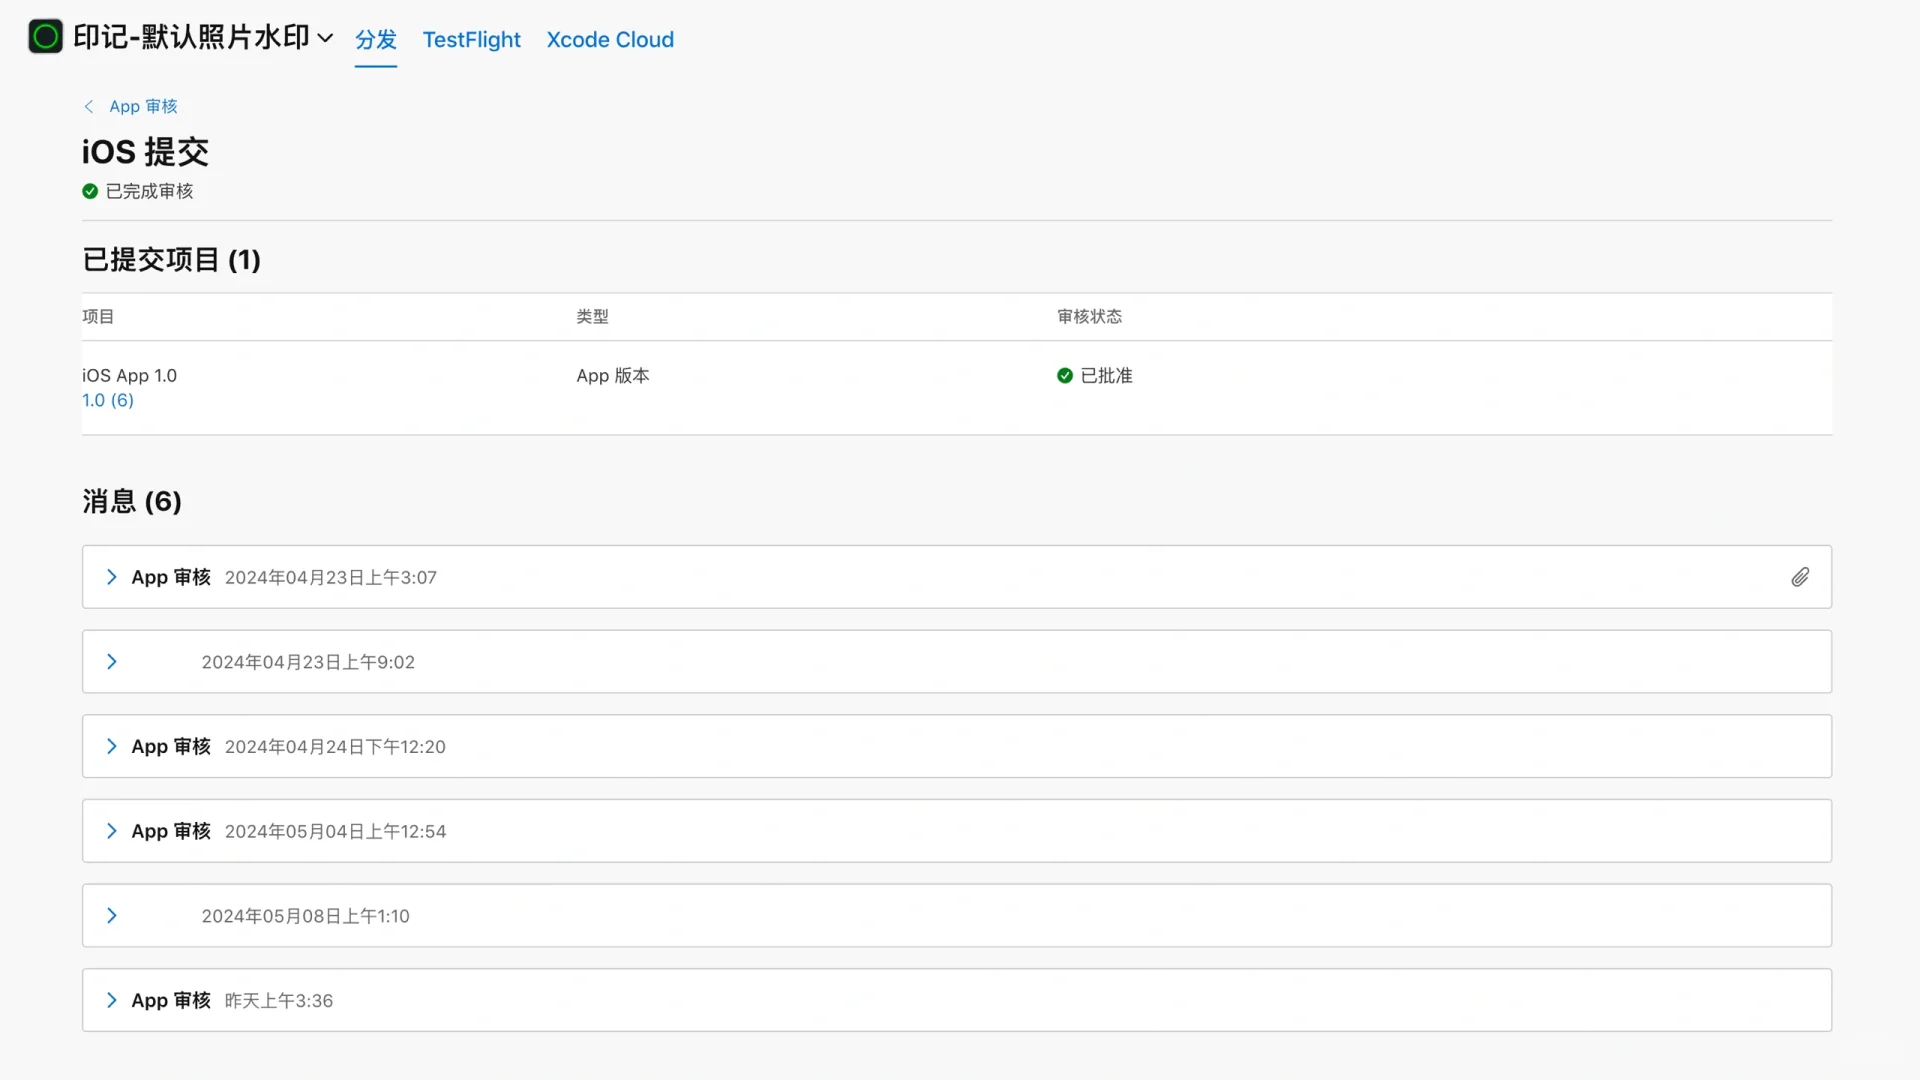
Task: Switch to the TestFlight tab
Action: tap(471, 40)
